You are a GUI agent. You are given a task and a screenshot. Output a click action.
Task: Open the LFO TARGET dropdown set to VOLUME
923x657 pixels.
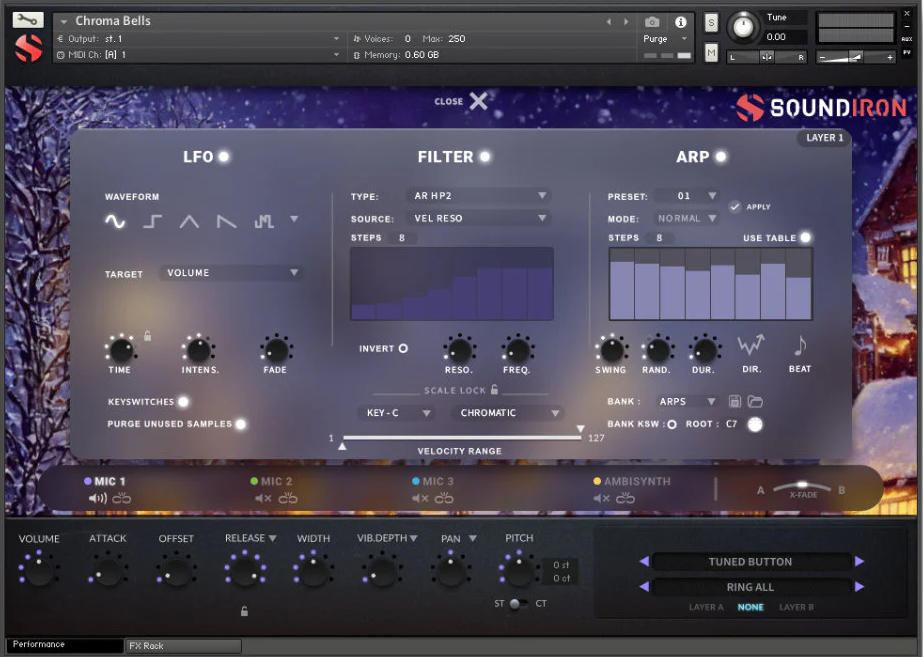(230, 272)
